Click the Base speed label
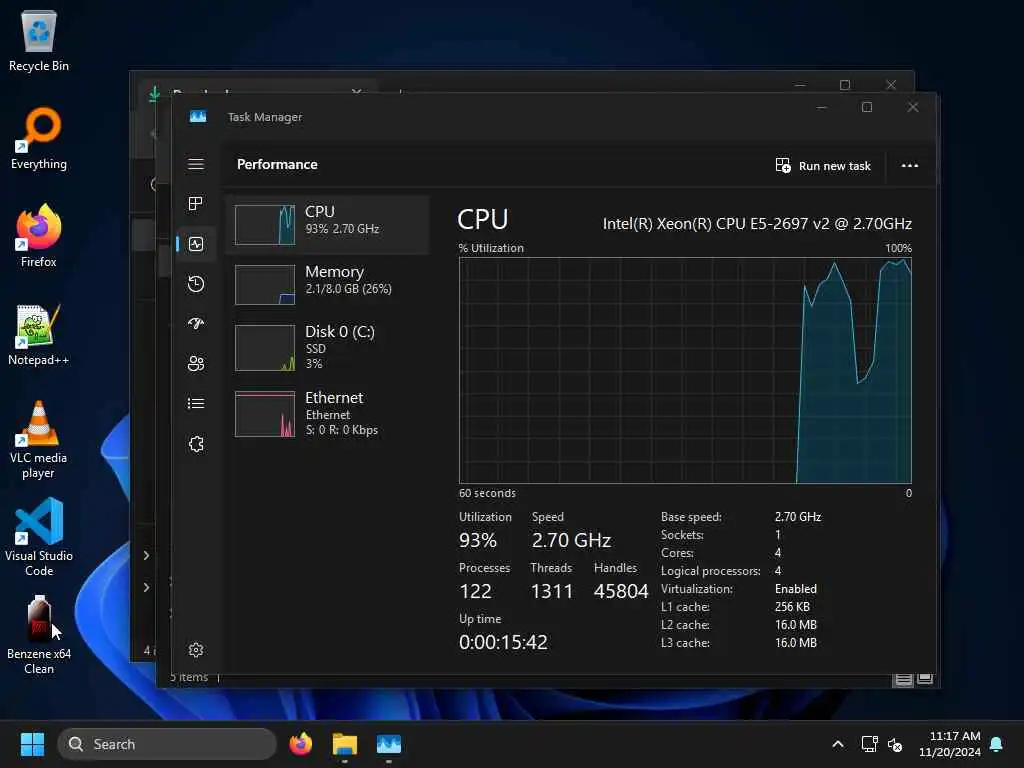Viewport: 1024px width, 768px height. (x=691, y=517)
